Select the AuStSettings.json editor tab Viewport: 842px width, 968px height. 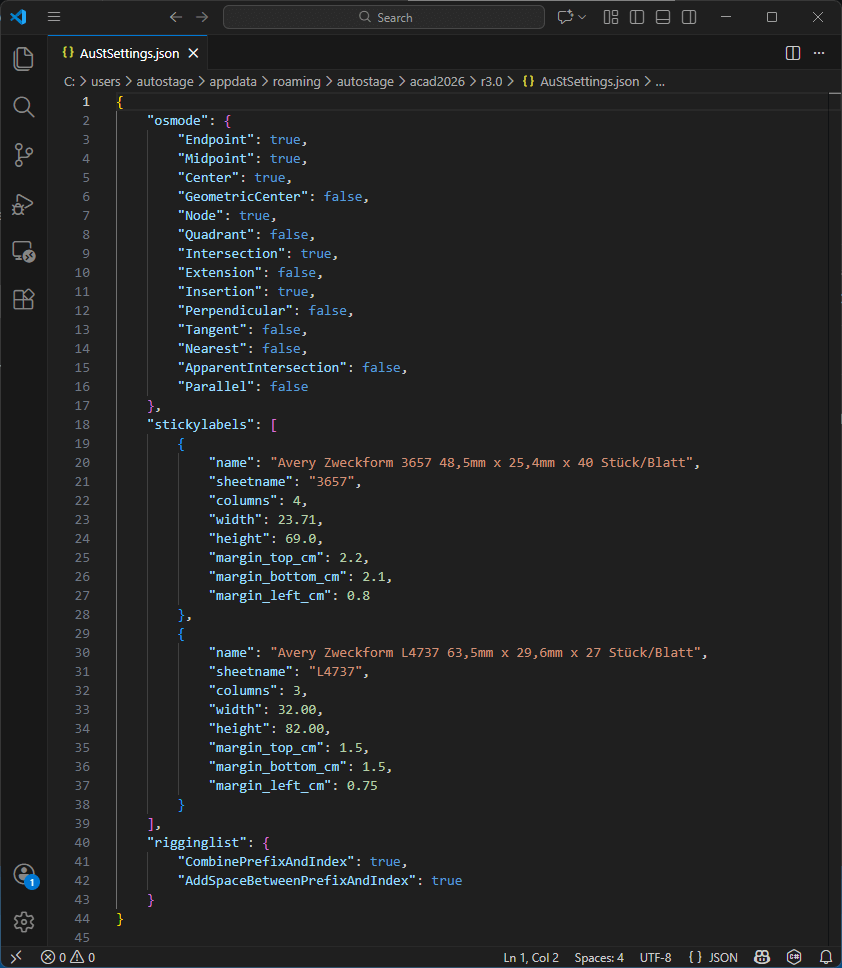click(128, 53)
